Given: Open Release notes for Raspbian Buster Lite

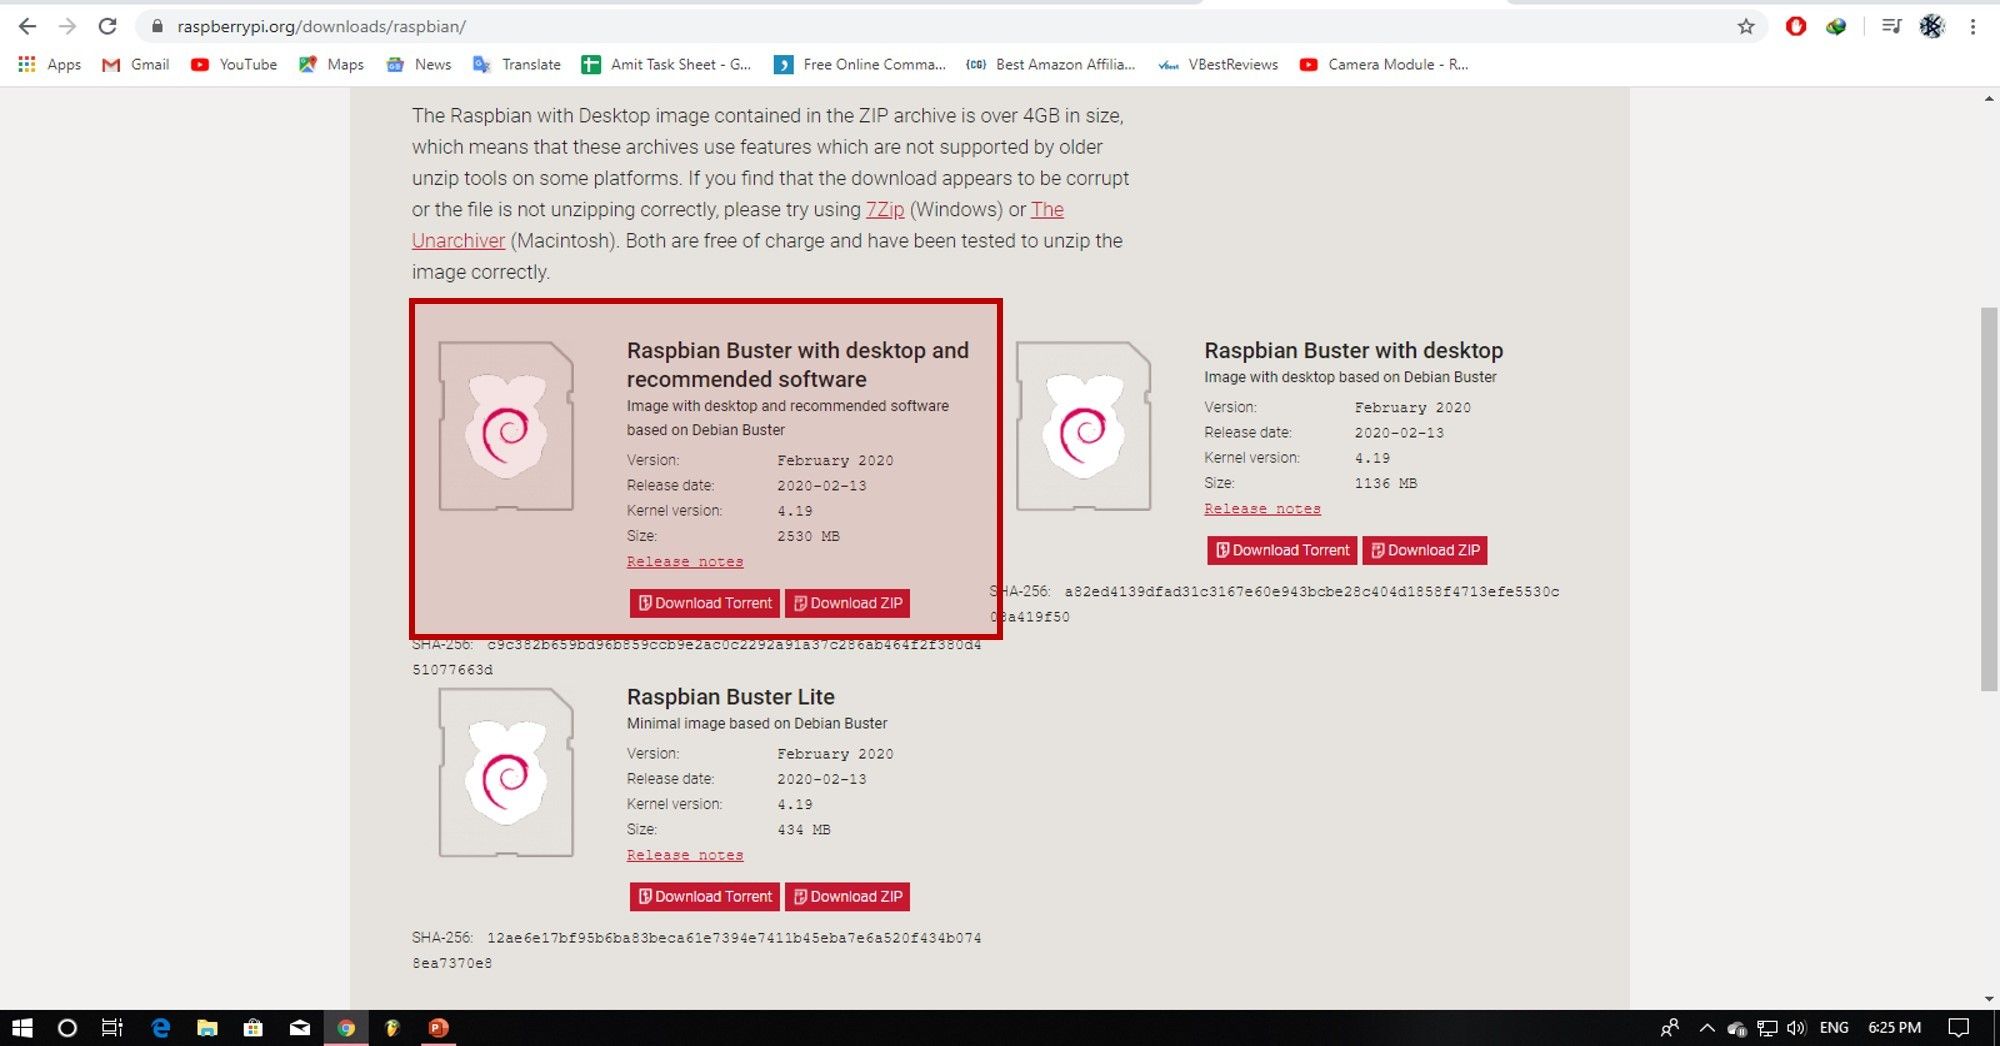Looking at the screenshot, I should [684, 855].
